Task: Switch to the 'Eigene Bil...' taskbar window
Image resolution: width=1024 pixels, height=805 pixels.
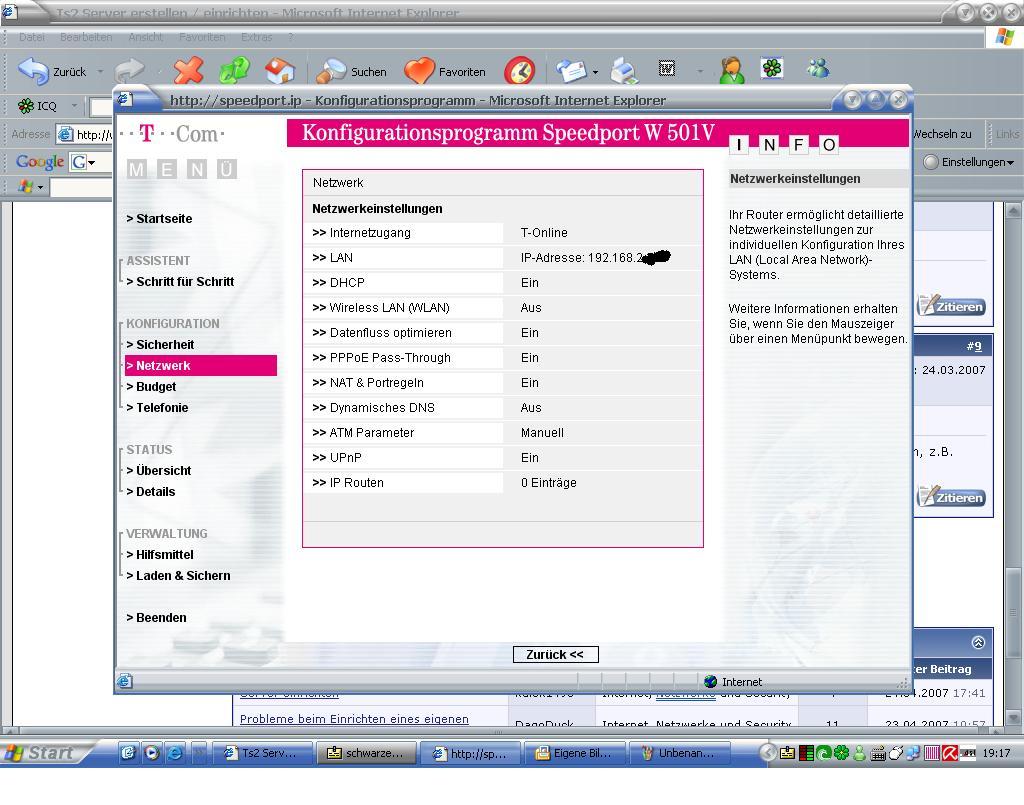Action: pos(575,753)
